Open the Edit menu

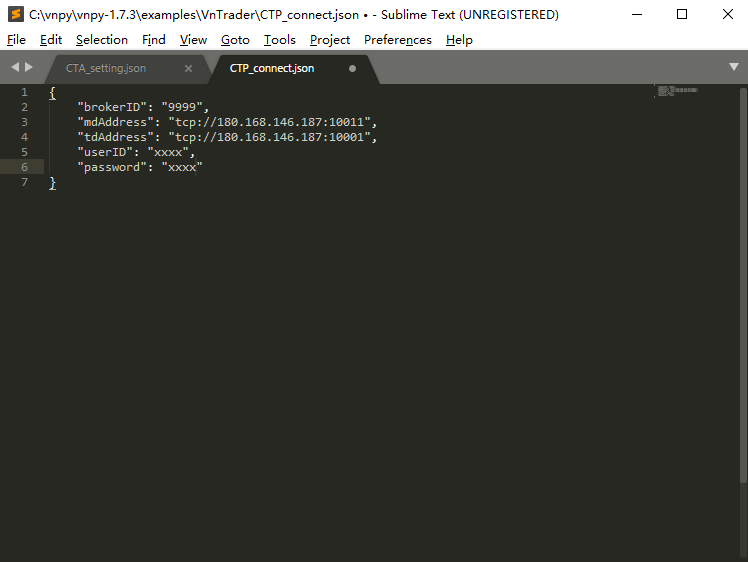pos(51,40)
